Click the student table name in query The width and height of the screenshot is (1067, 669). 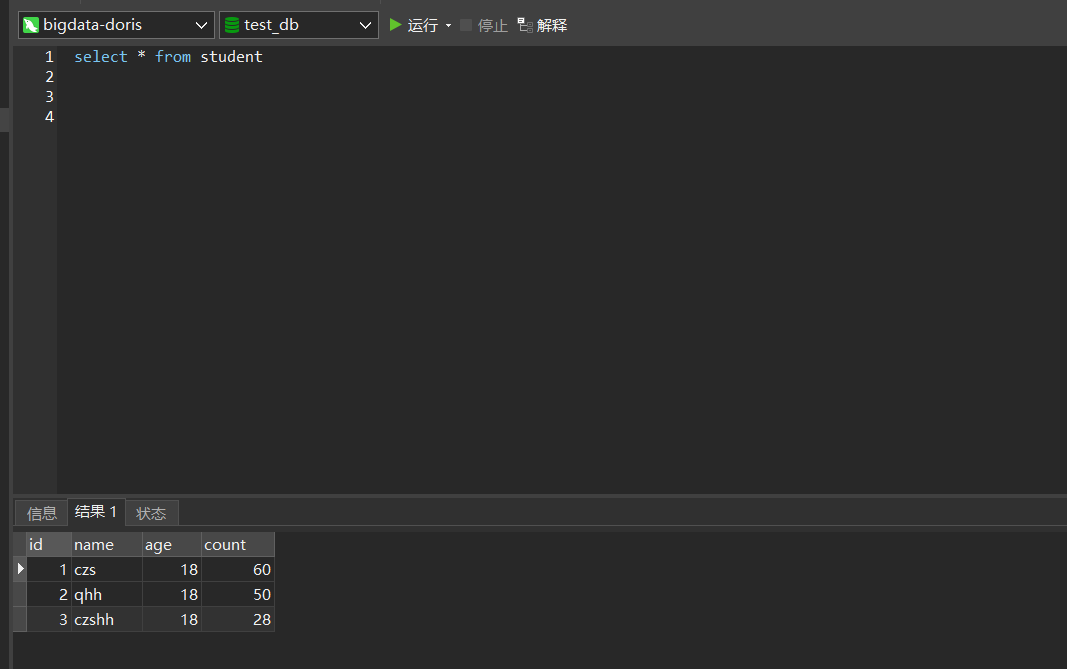[x=231, y=56]
